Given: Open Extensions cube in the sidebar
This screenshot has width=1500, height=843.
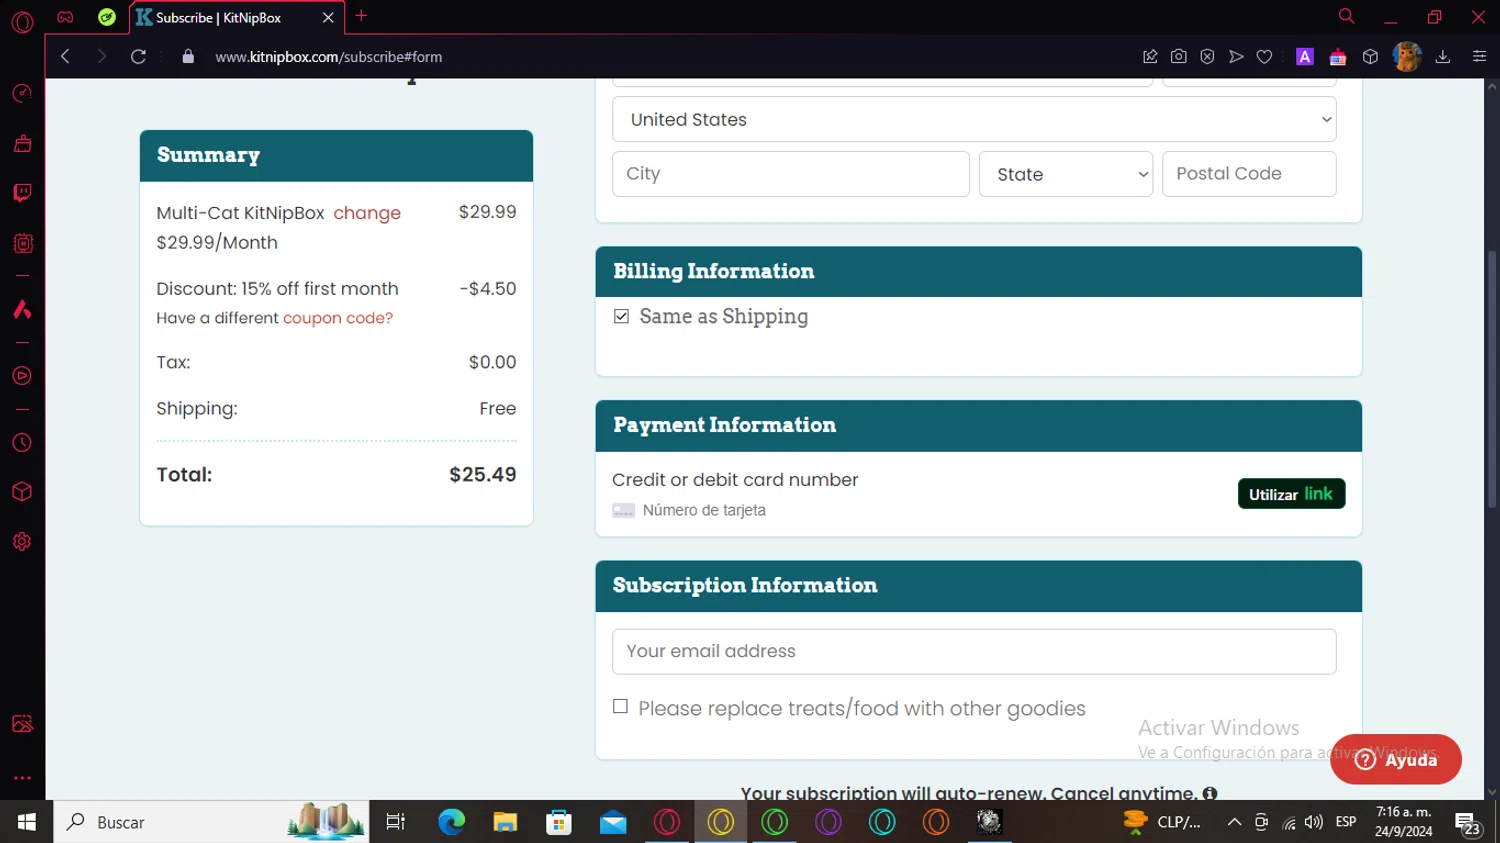Looking at the screenshot, I should point(22,492).
